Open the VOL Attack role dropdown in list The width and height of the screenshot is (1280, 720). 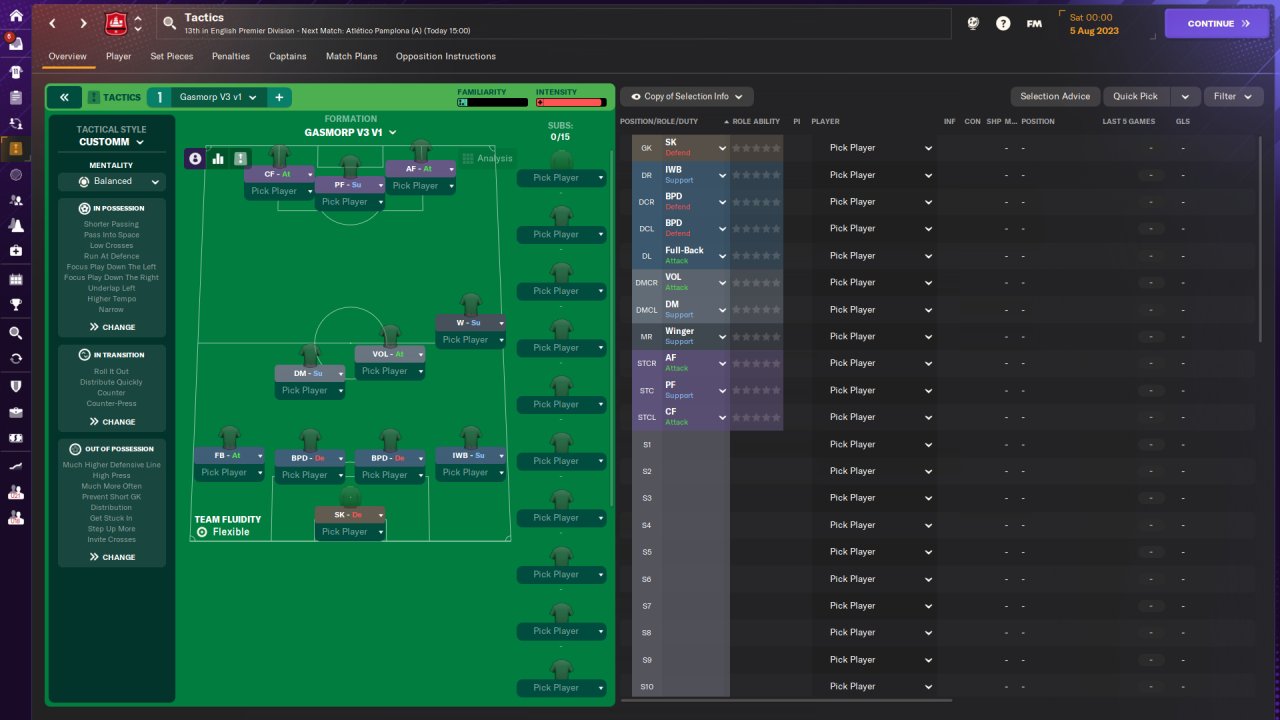click(x=696, y=282)
